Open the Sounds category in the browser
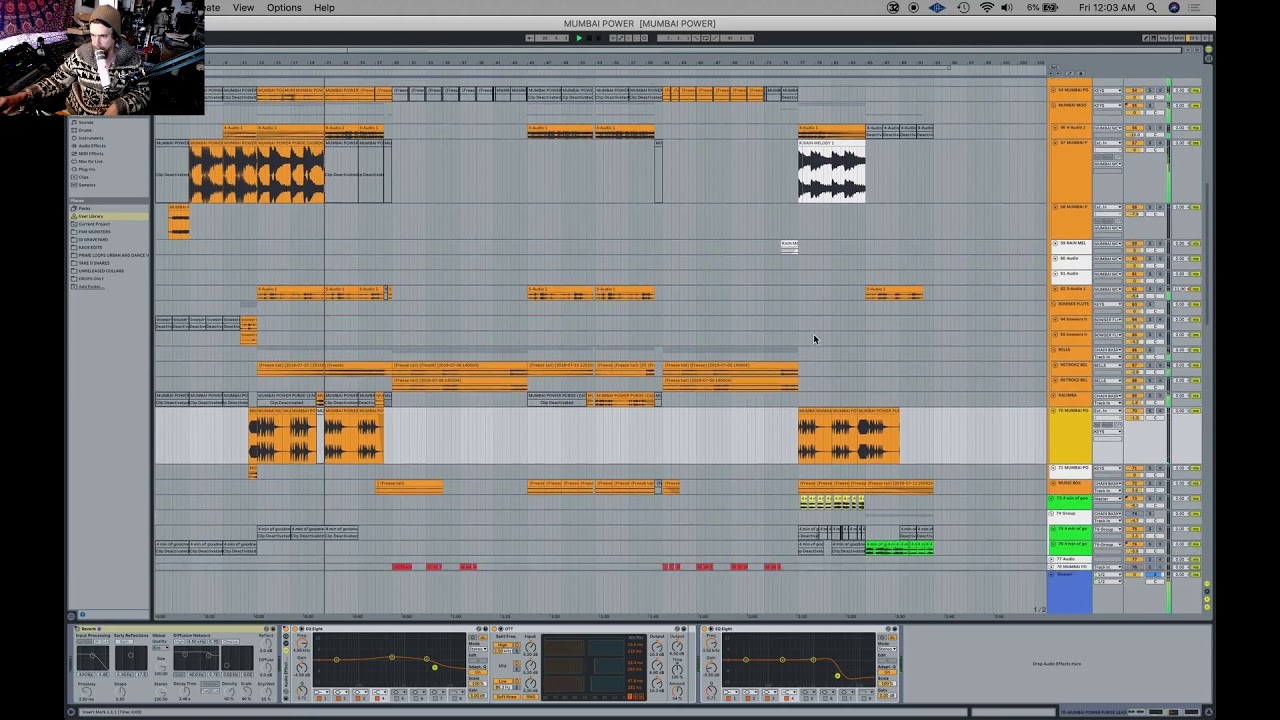This screenshot has width=1280, height=720. click(x=86, y=122)
